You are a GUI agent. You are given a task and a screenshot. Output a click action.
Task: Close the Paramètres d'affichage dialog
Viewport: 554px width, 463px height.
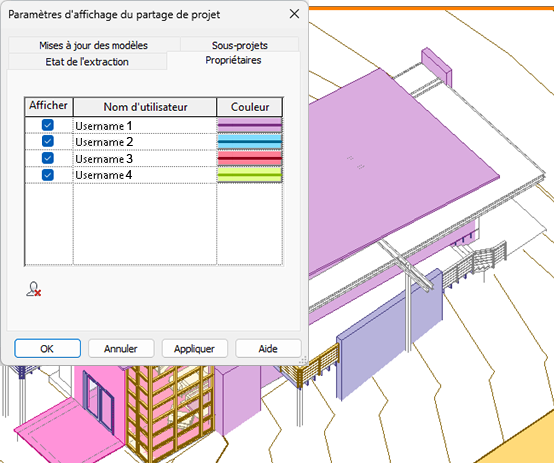(x=294, y=14)
